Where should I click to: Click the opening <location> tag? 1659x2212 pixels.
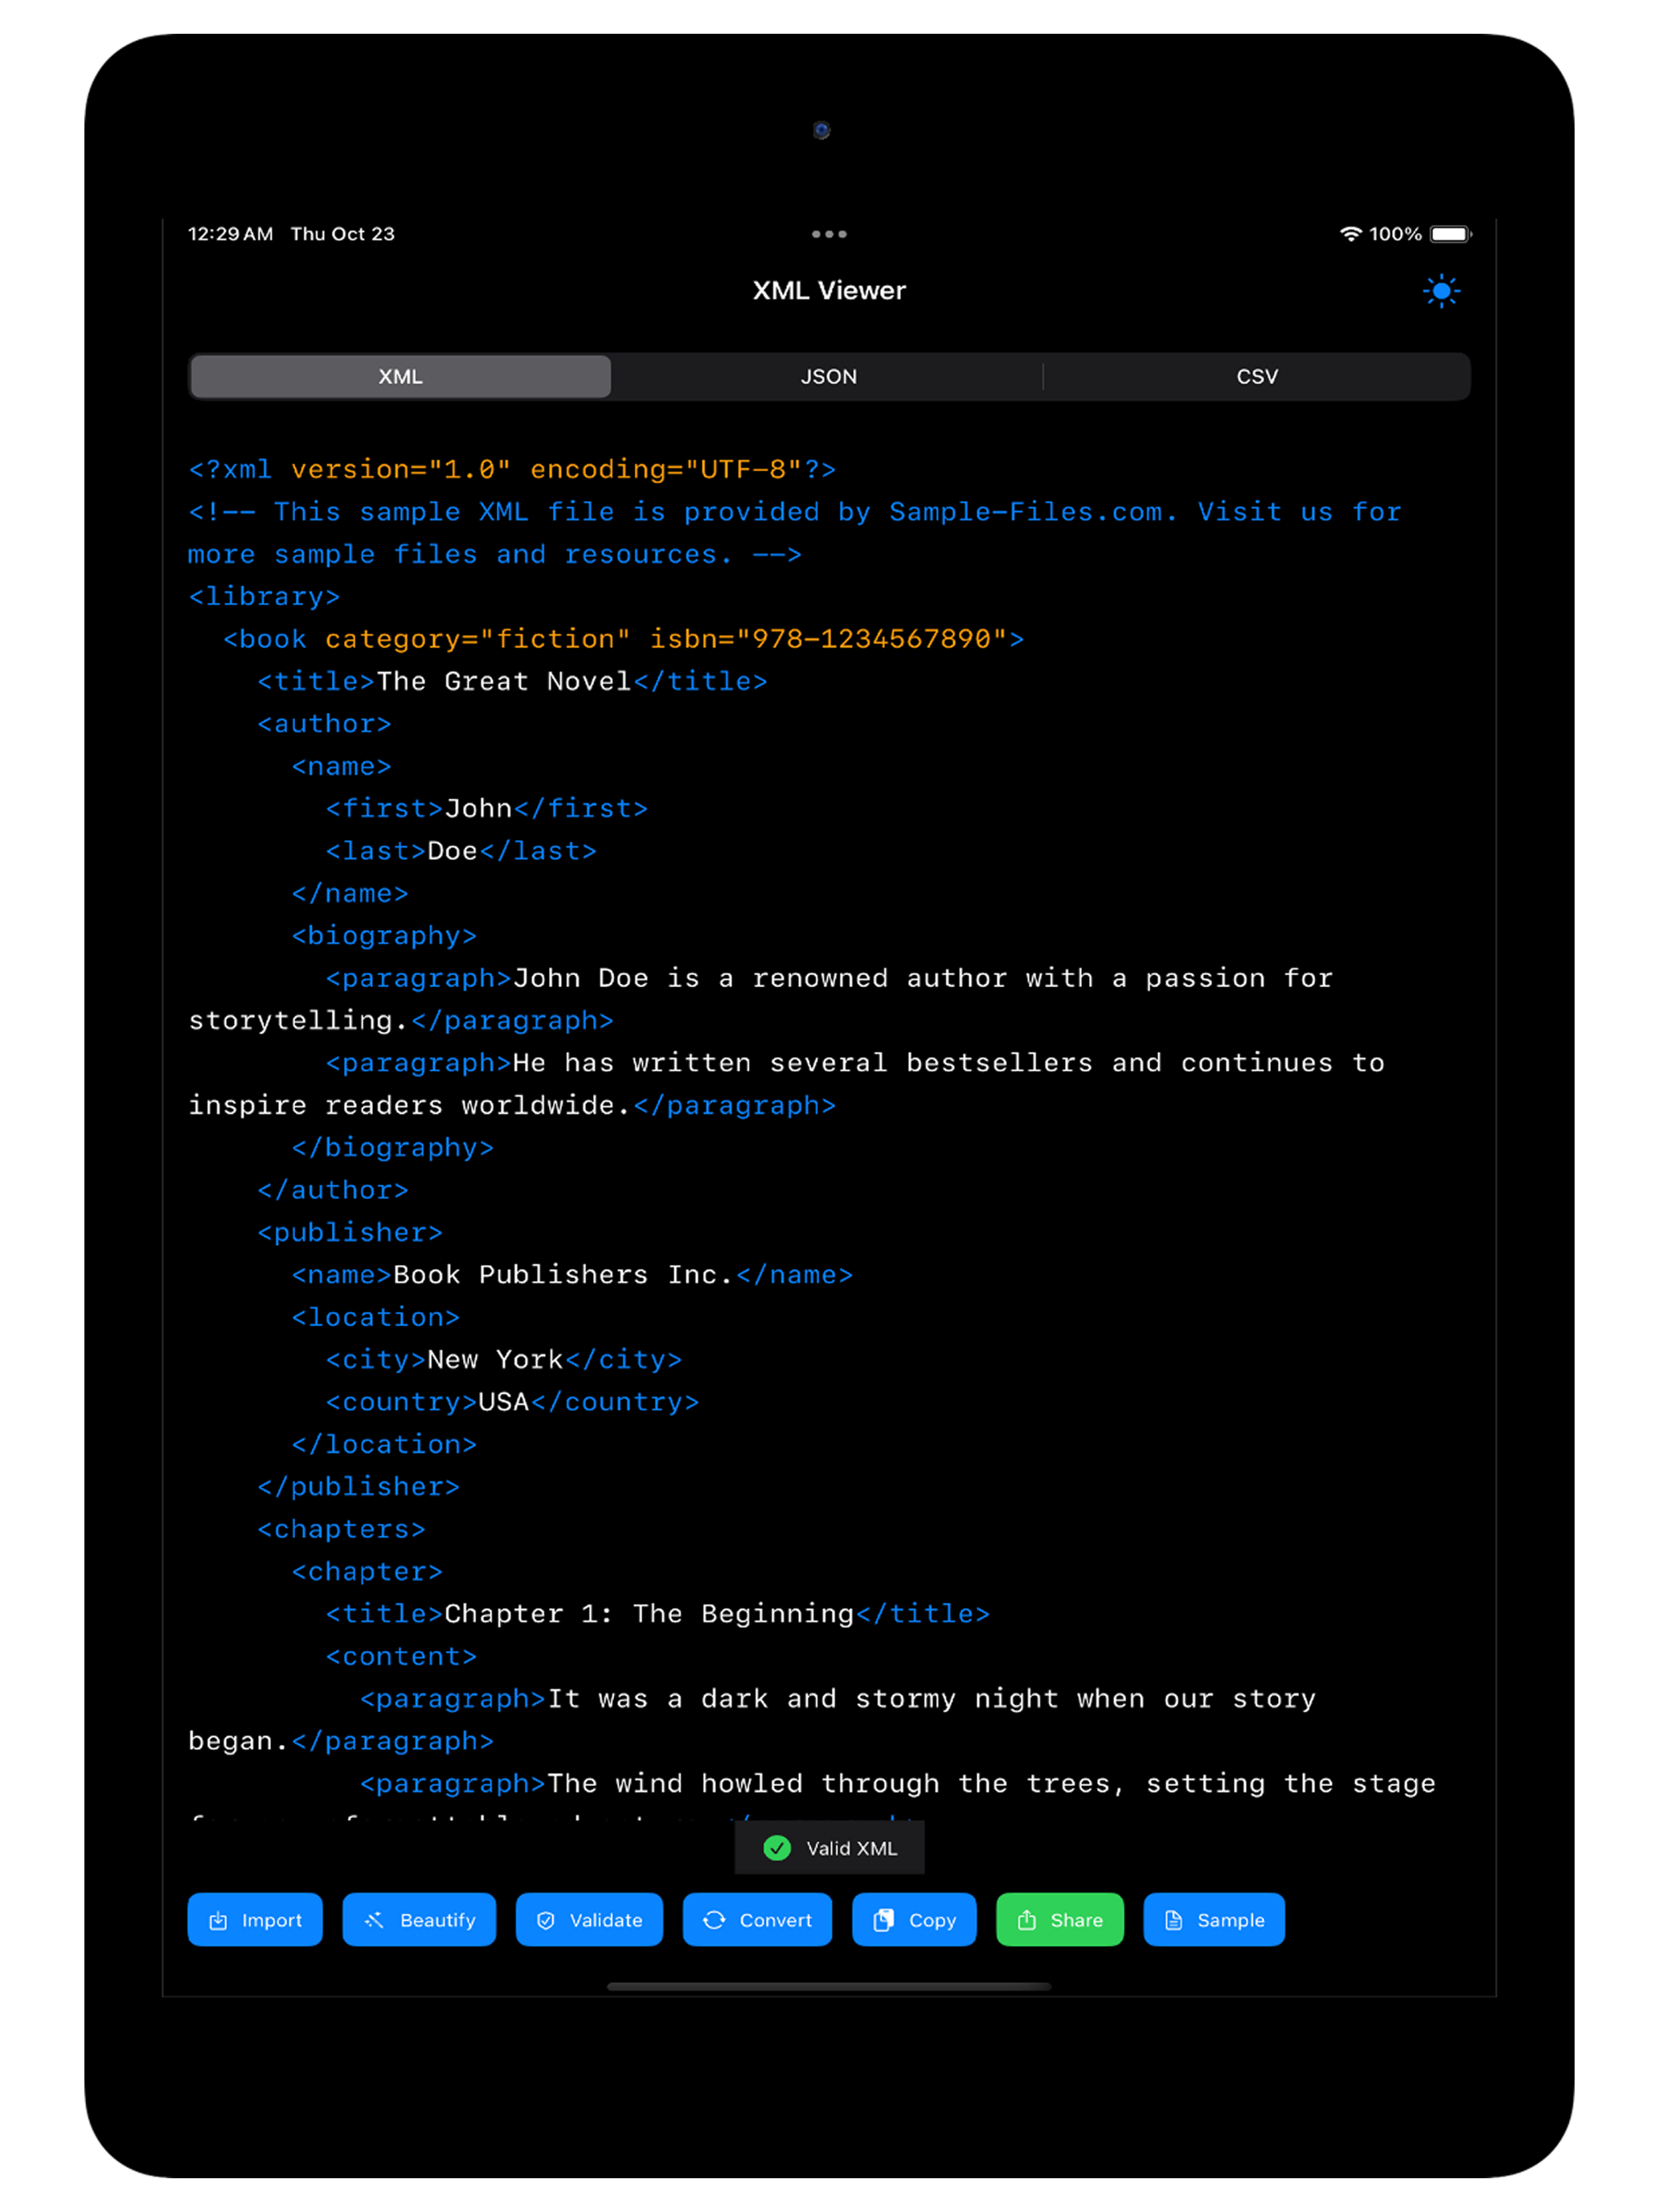point(376,1317)
